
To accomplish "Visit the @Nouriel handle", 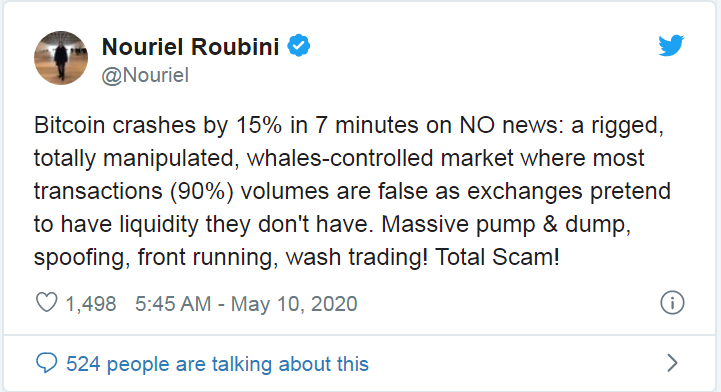I will coord(145,75).
